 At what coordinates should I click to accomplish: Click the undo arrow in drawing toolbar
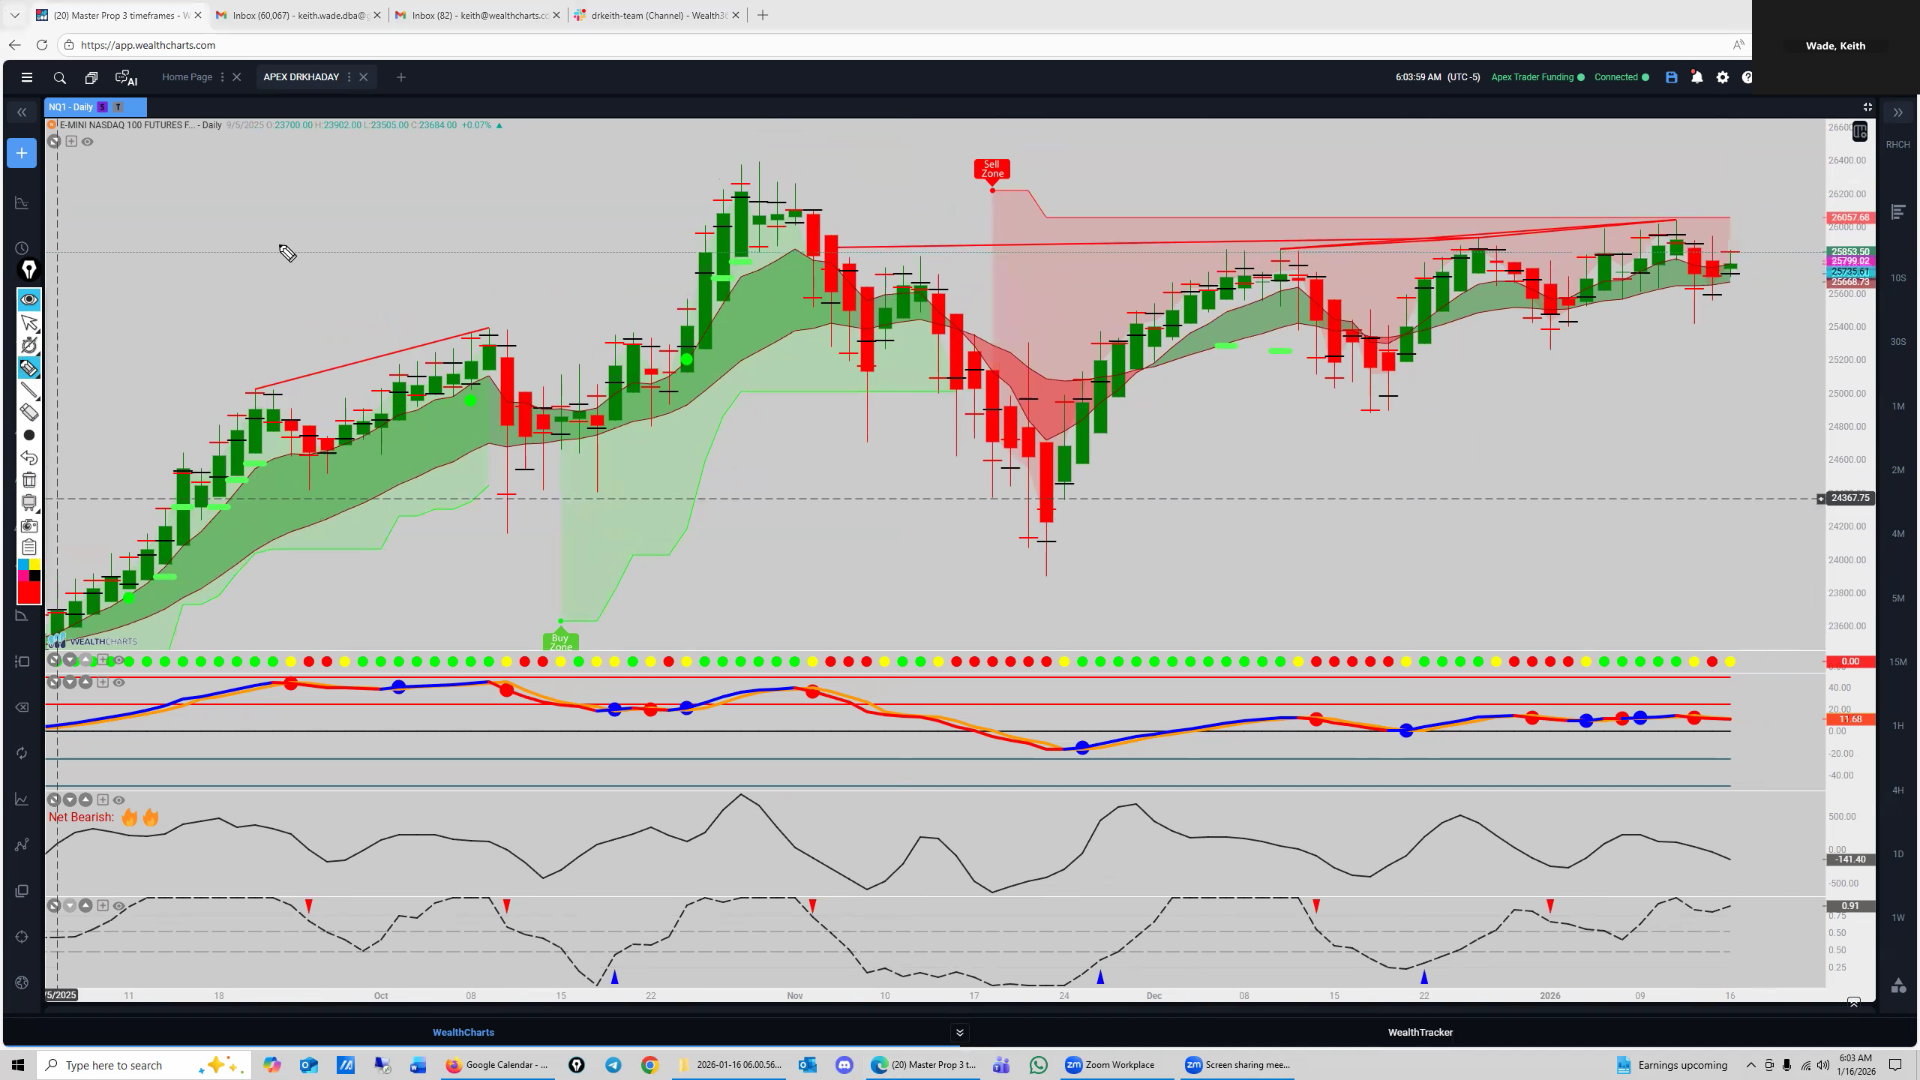tap(29, 458)
